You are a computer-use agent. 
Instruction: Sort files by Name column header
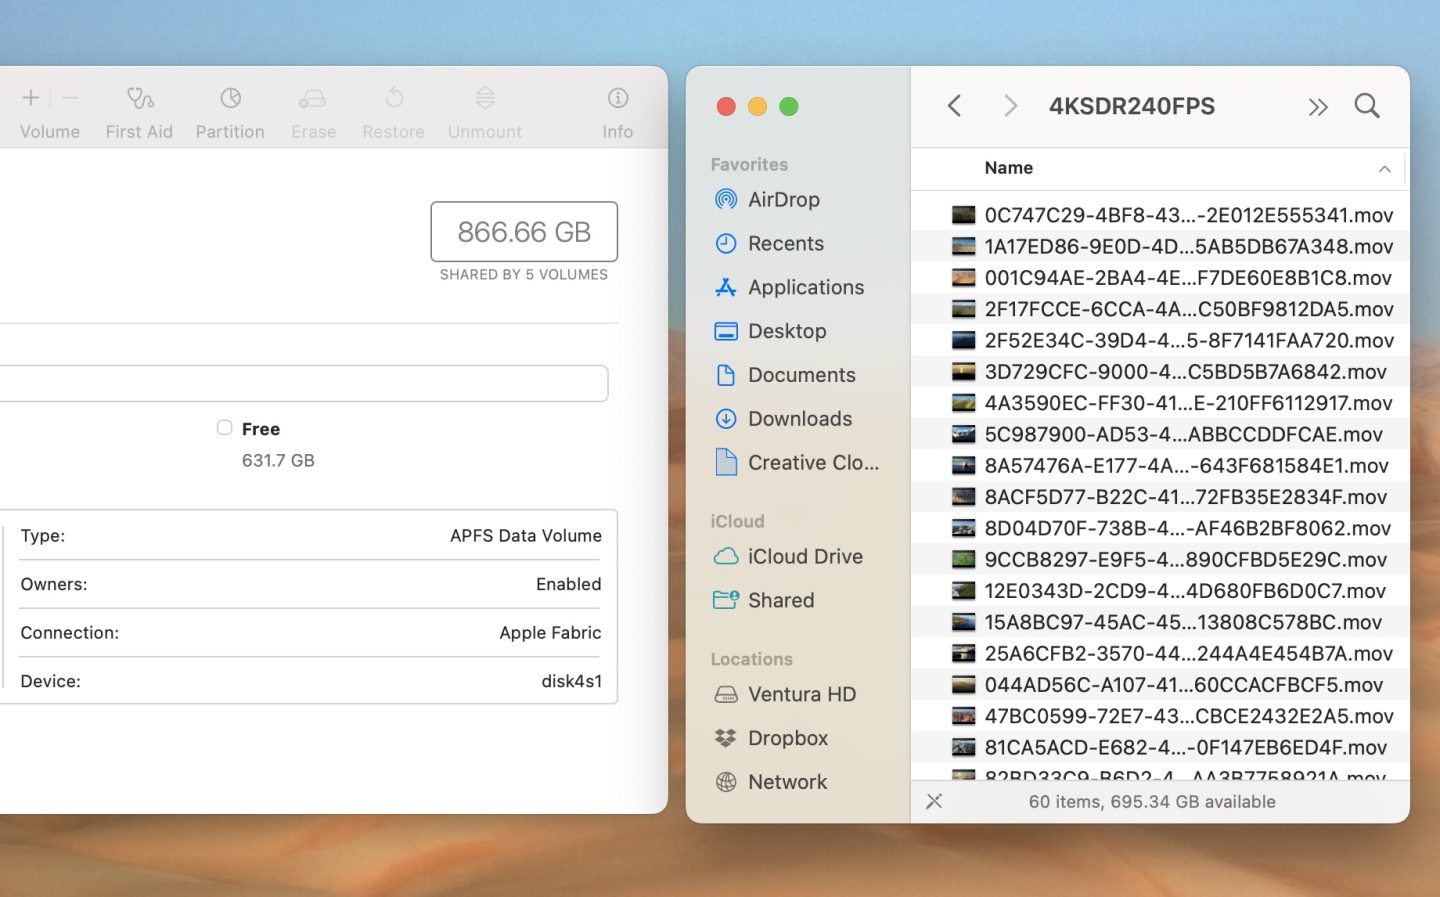(x=1008, y=168)
